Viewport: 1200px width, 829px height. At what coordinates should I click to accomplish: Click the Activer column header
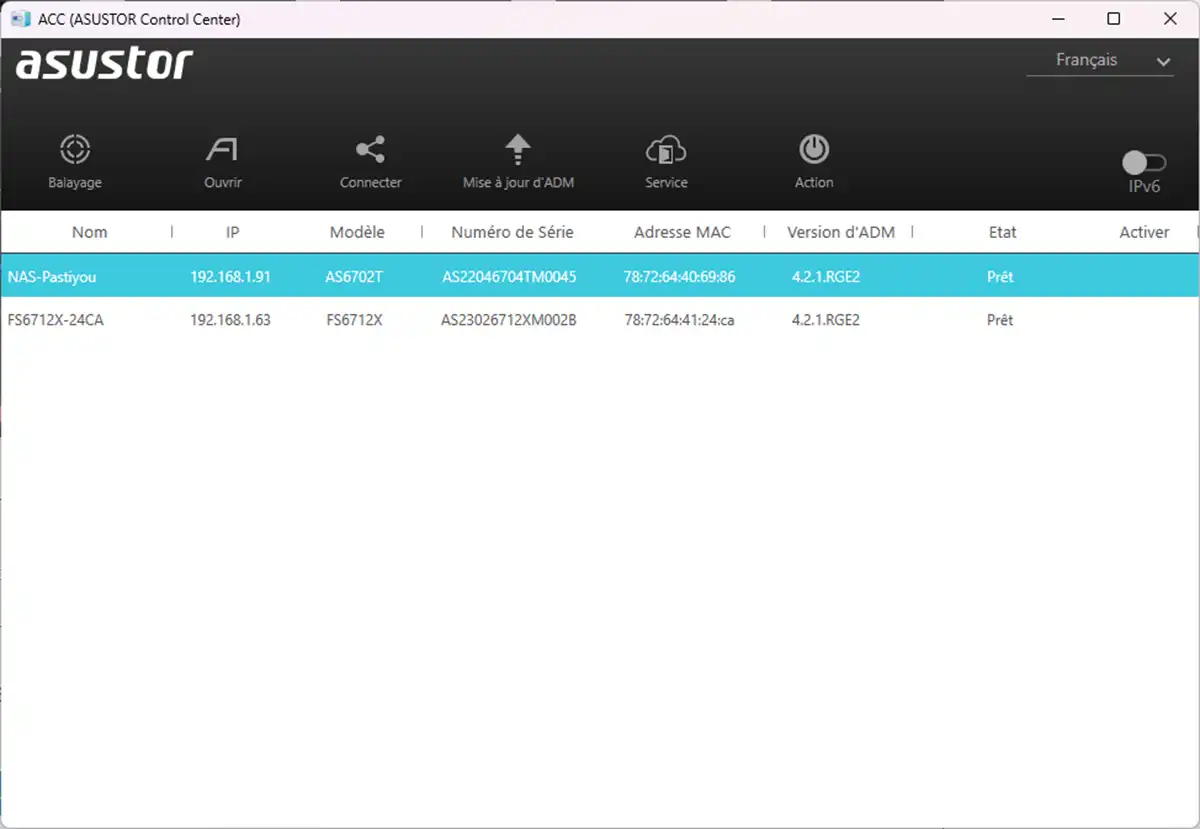pyautogui.click(x=1144, y=231)
